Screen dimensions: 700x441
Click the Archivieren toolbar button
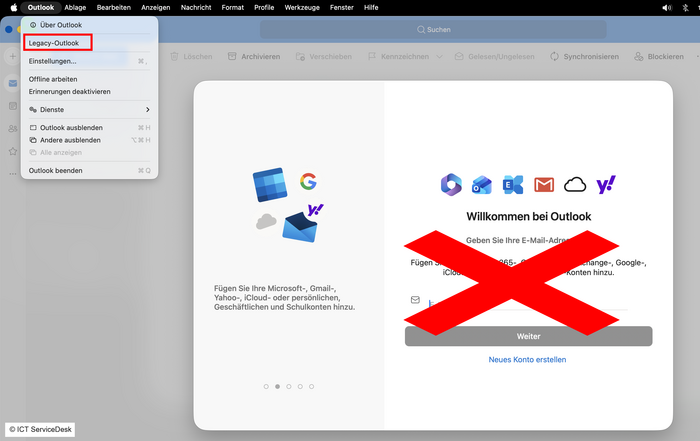point(254,57)
